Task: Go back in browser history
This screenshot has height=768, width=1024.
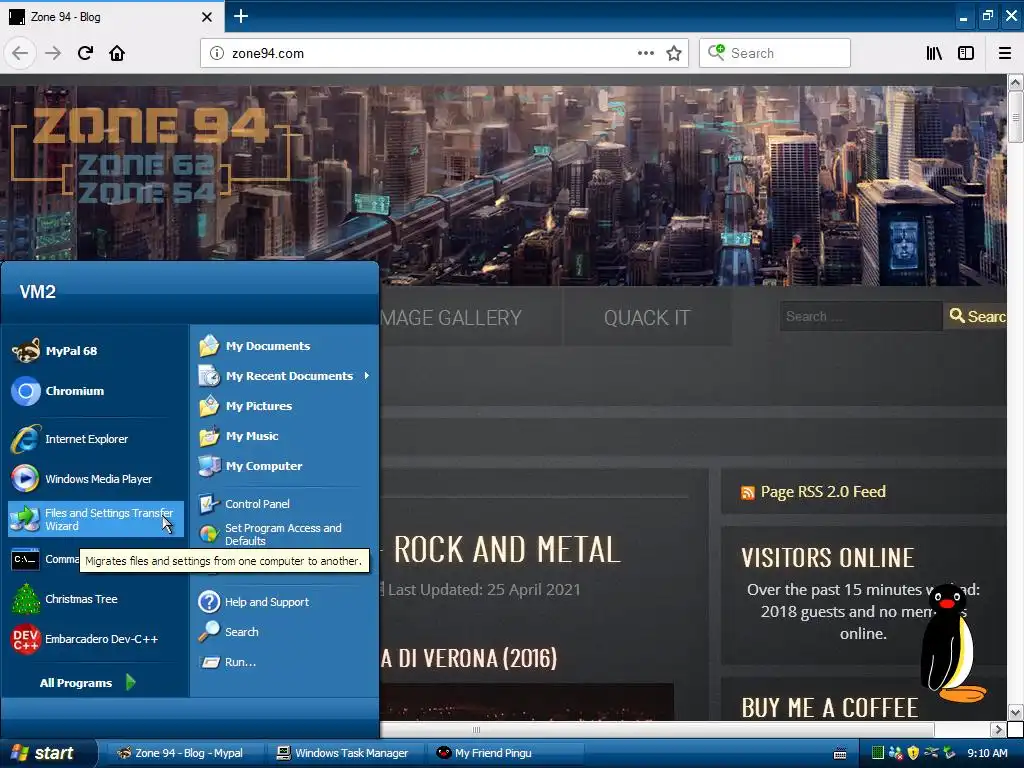Action: (20, 53)
